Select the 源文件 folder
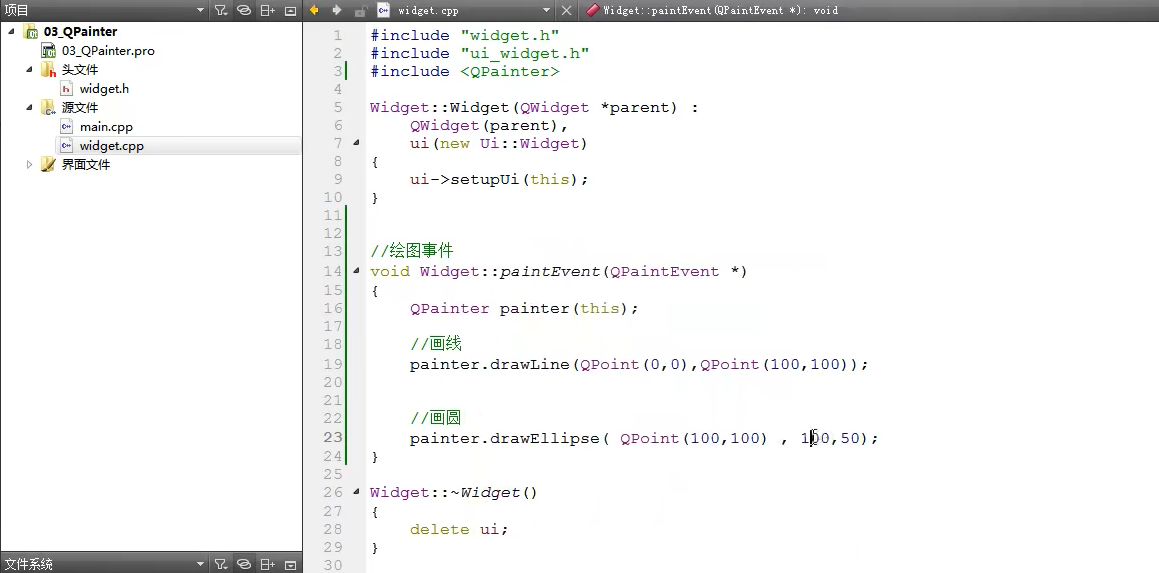1159x573 pixels. pos(80,107)
